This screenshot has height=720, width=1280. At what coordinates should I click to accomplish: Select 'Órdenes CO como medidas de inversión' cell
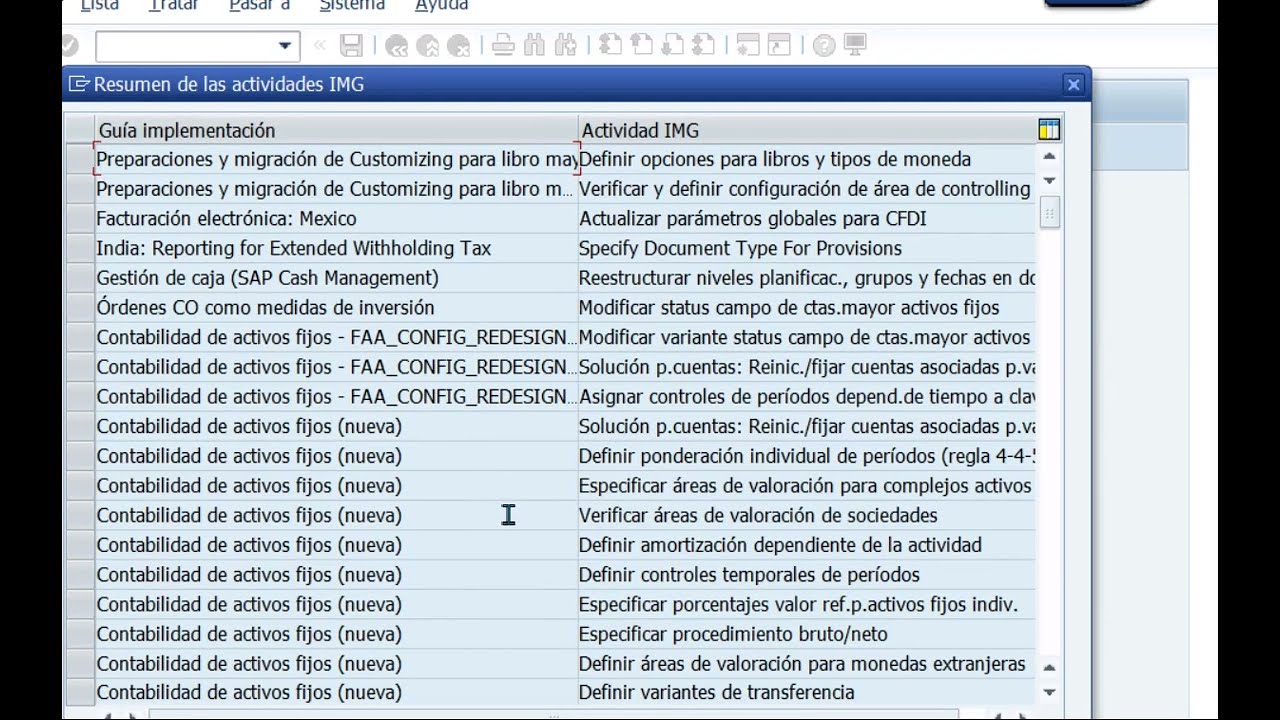pos(336,307)
